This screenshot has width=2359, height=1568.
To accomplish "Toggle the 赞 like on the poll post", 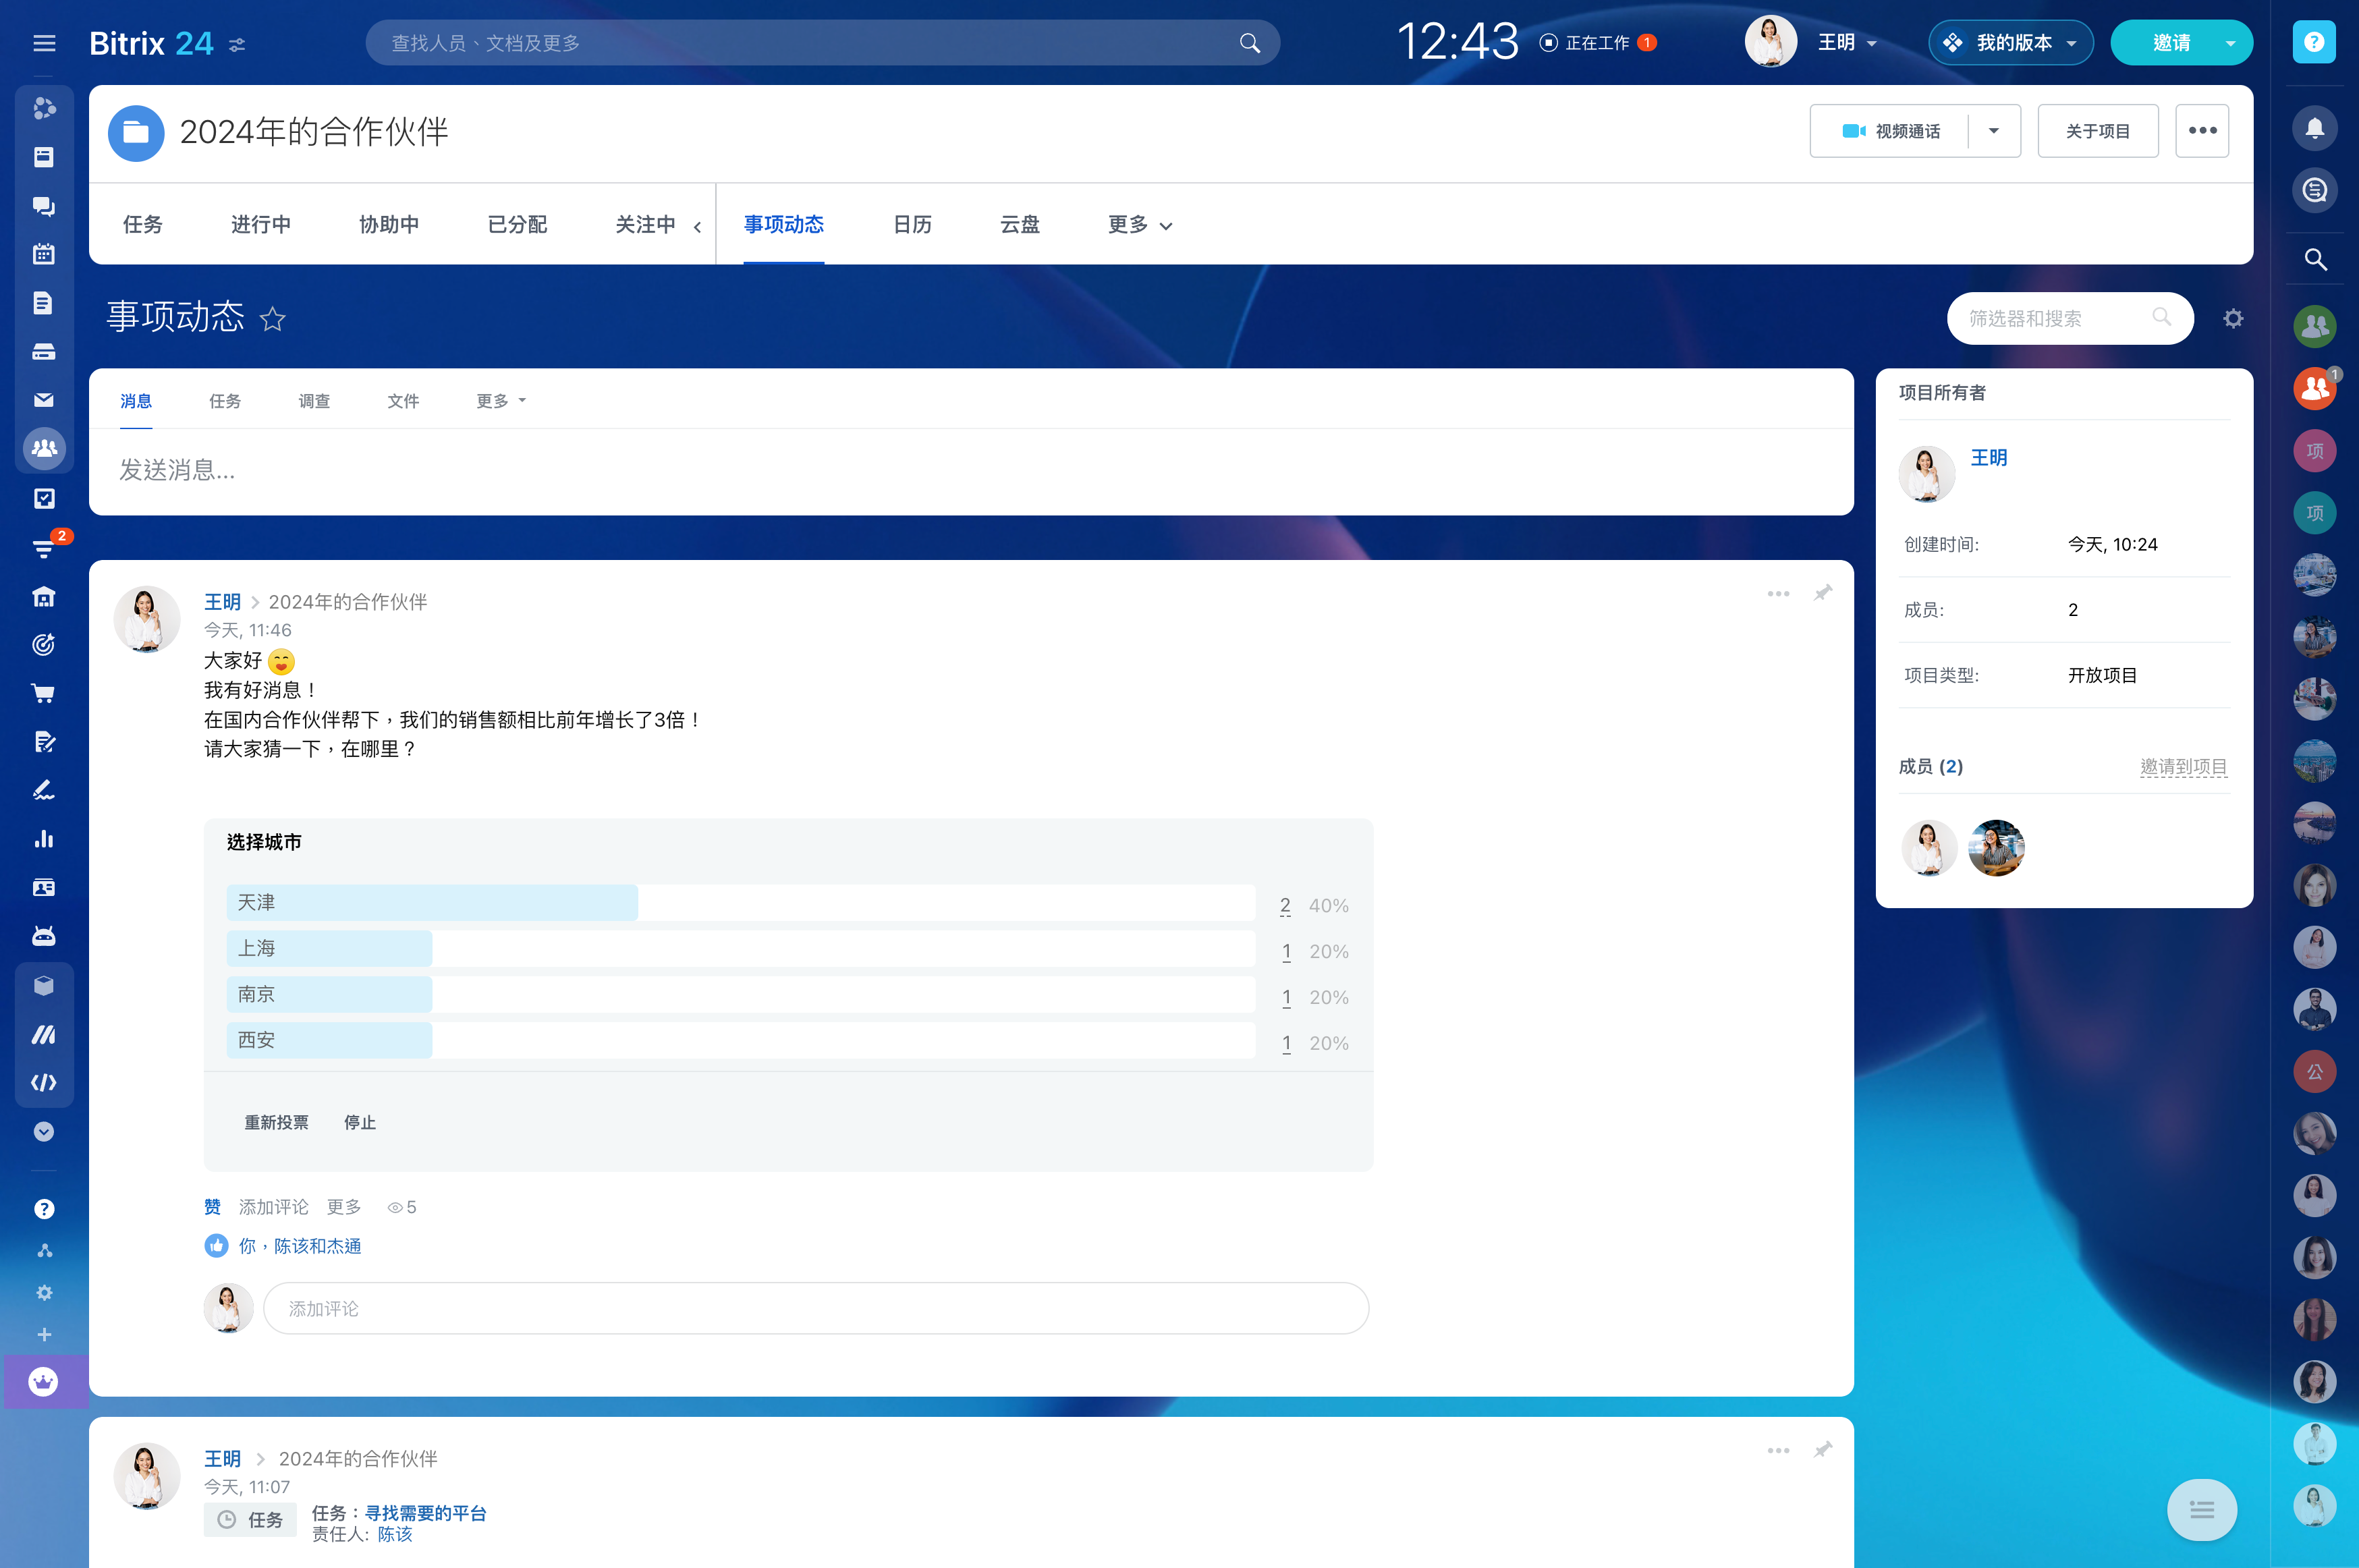I will (212, 1207).
